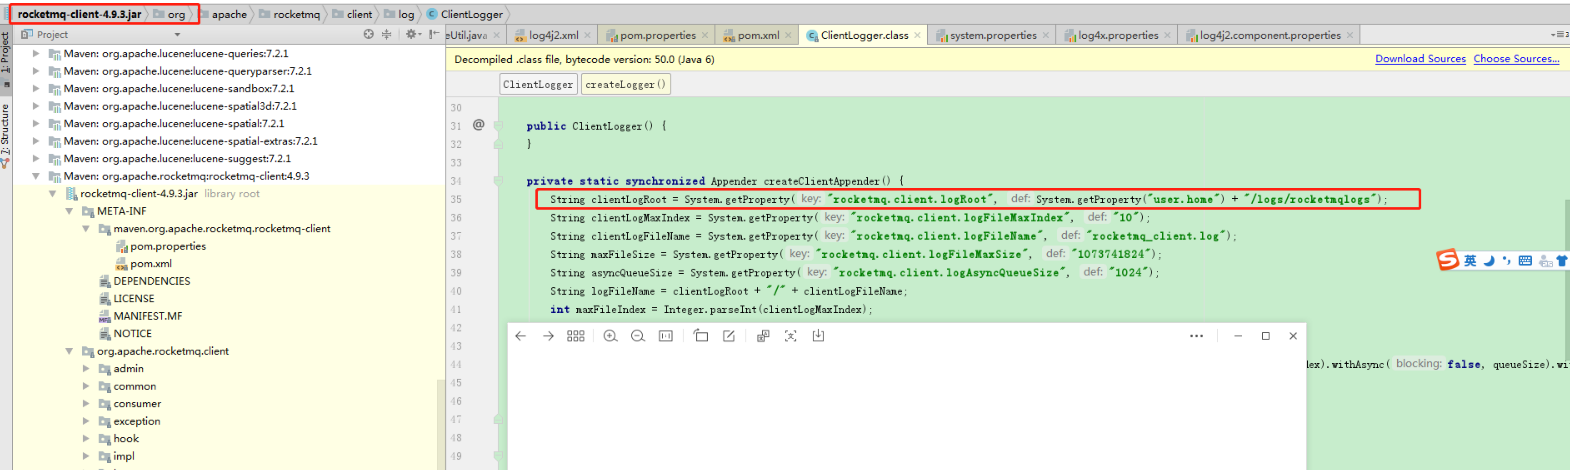This screenshot has height=470, width=1570.
Task: Click the hide Project panel icon
Action: click(x=433, y=34)
